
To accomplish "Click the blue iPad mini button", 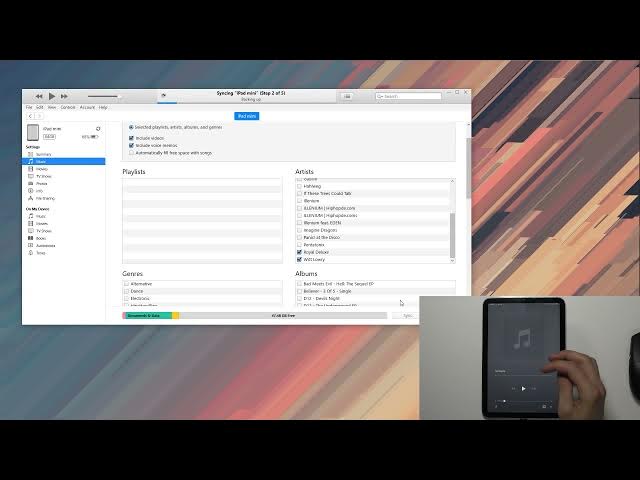I will coord(247,116).
